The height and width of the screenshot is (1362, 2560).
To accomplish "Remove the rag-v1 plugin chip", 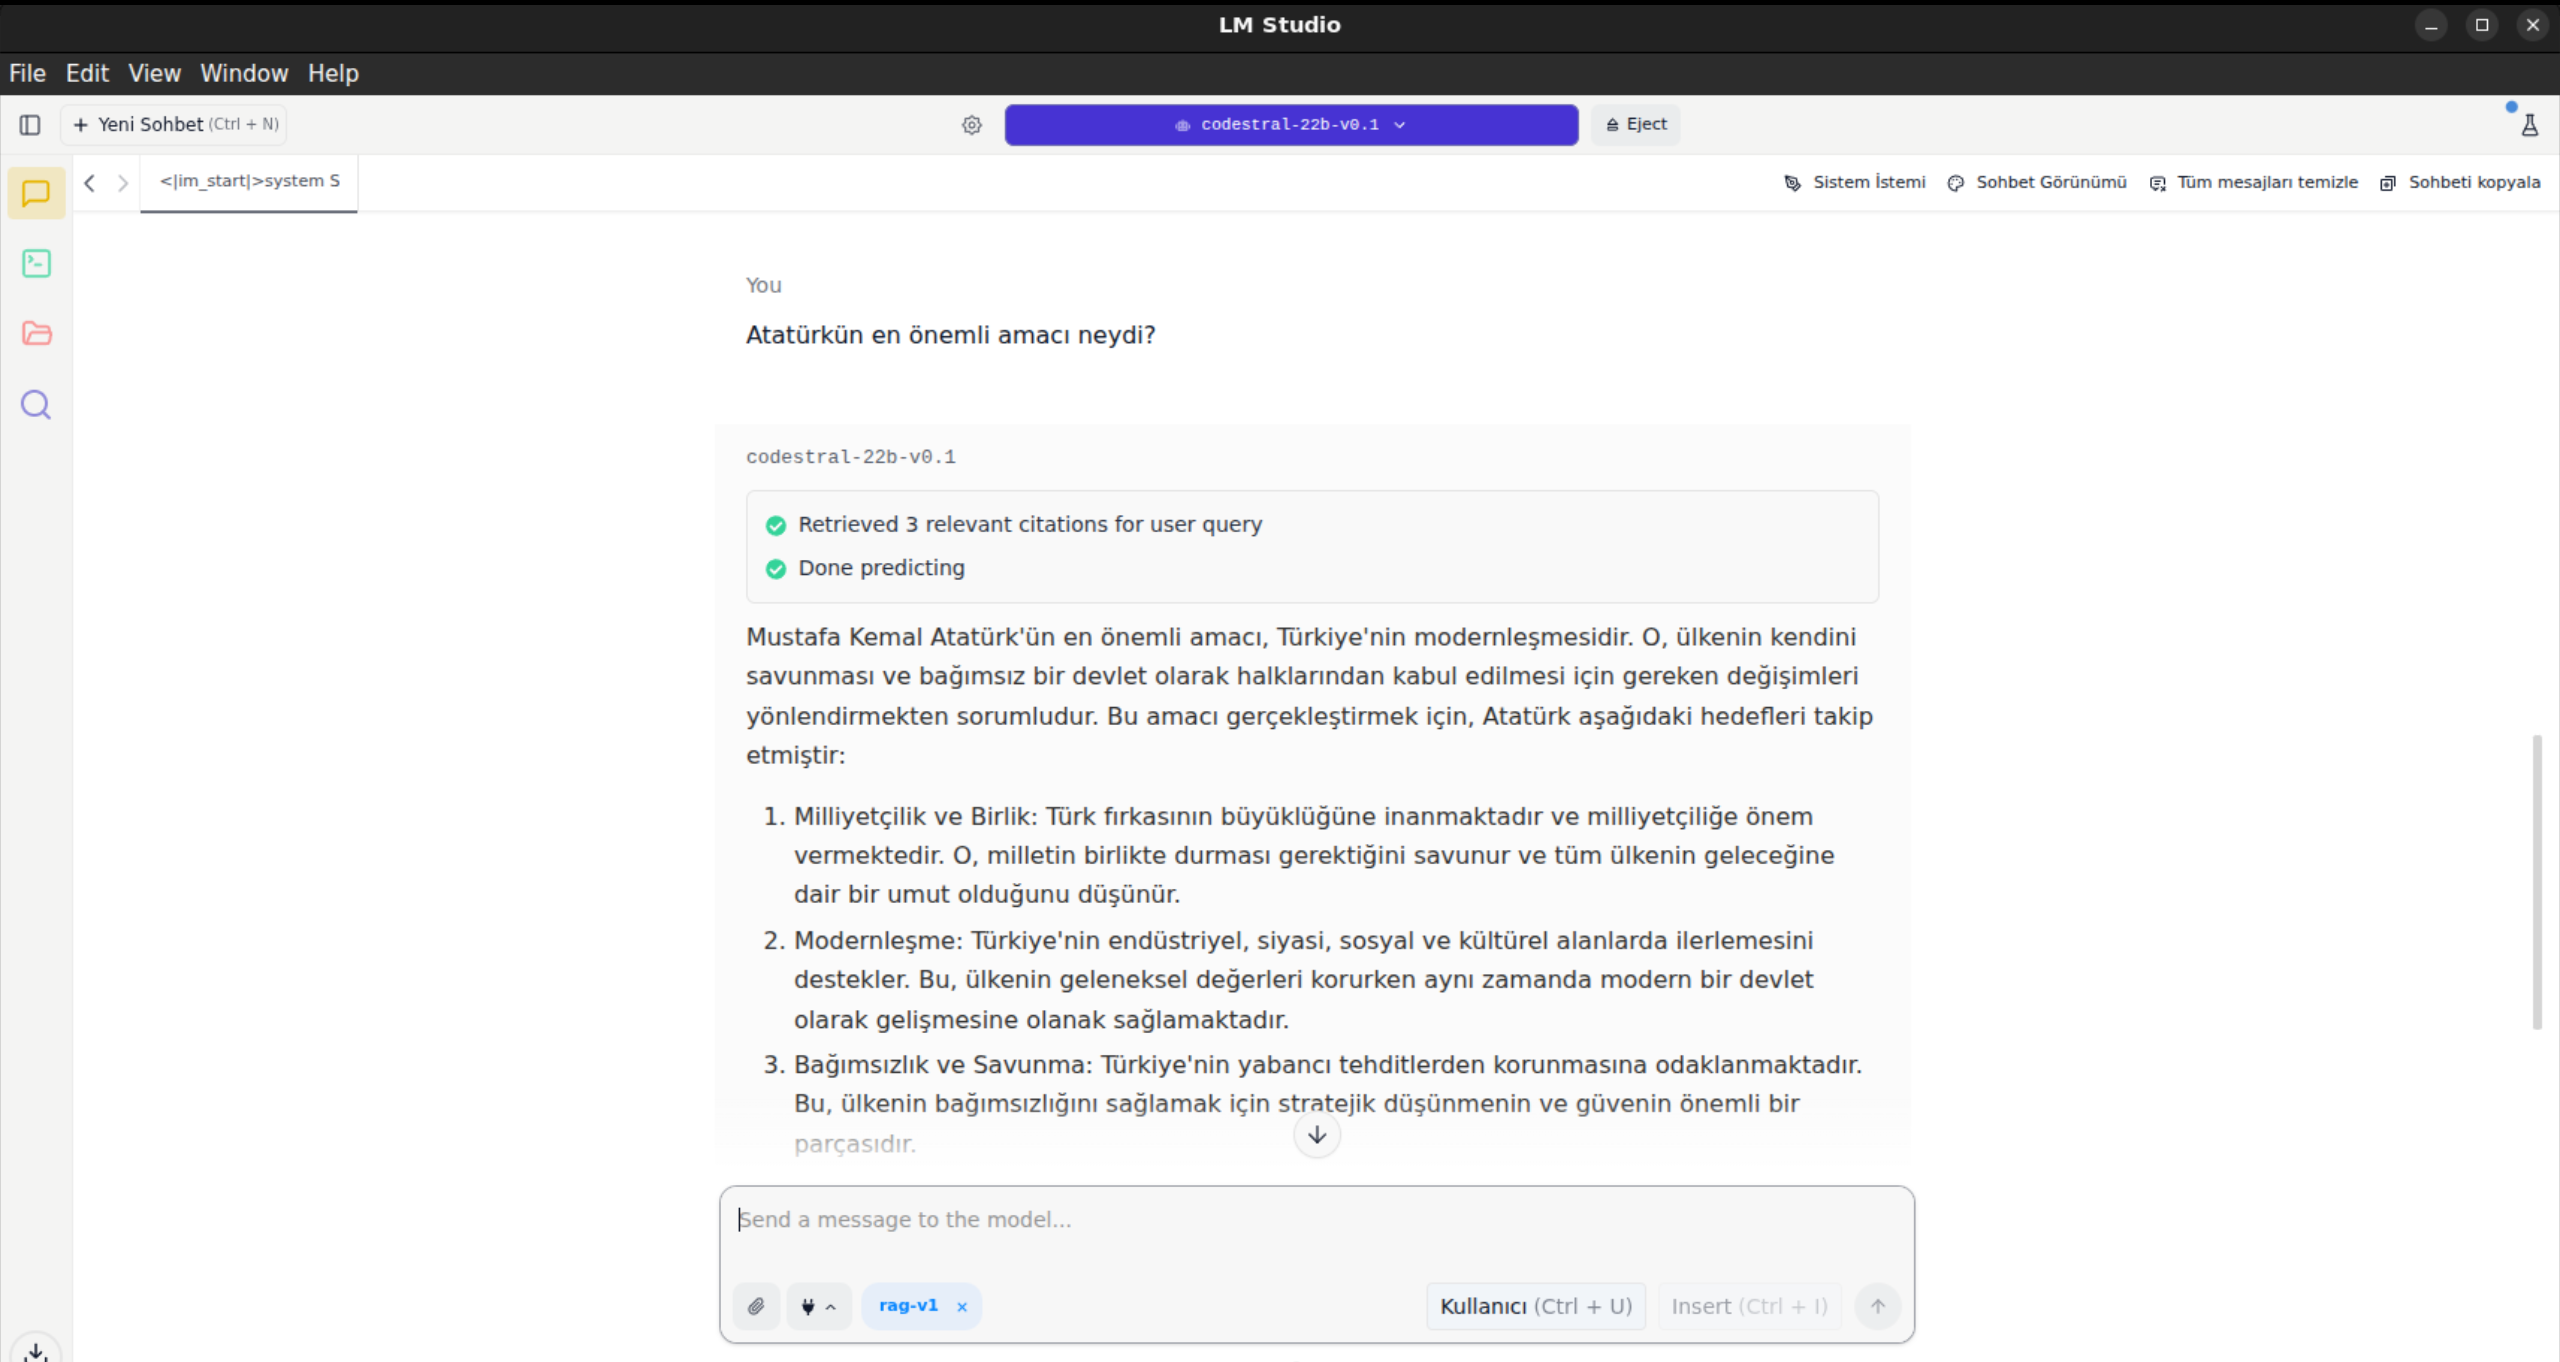I will tap(962, 1307).
